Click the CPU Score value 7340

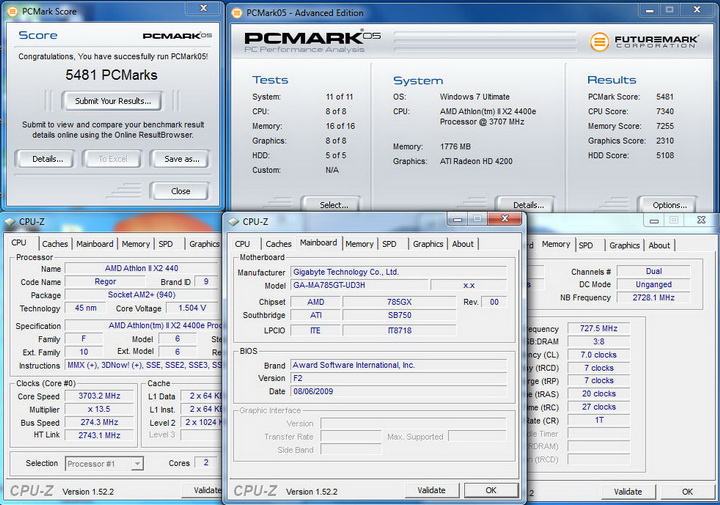coord(664,112)
